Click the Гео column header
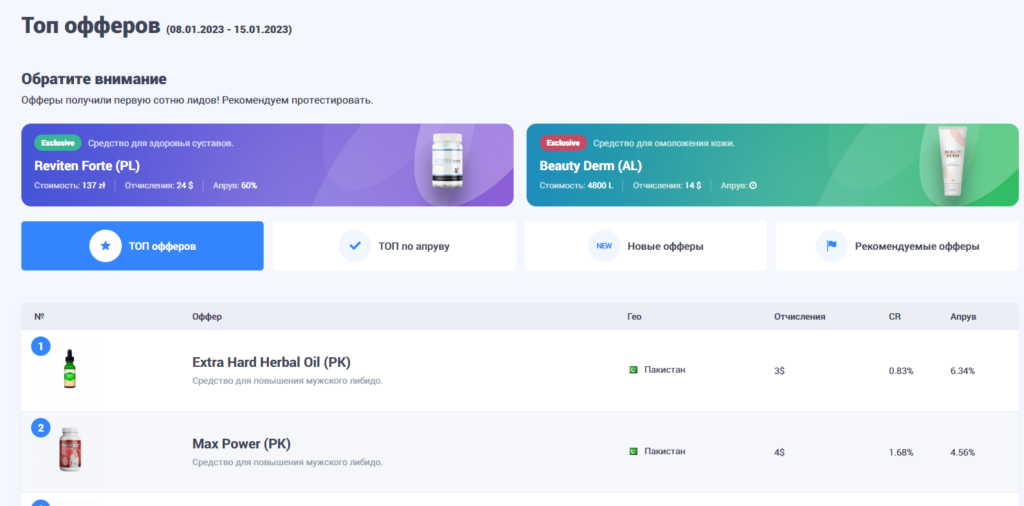This screenshot has width=1024, height=506. click(x=634, y=317)
